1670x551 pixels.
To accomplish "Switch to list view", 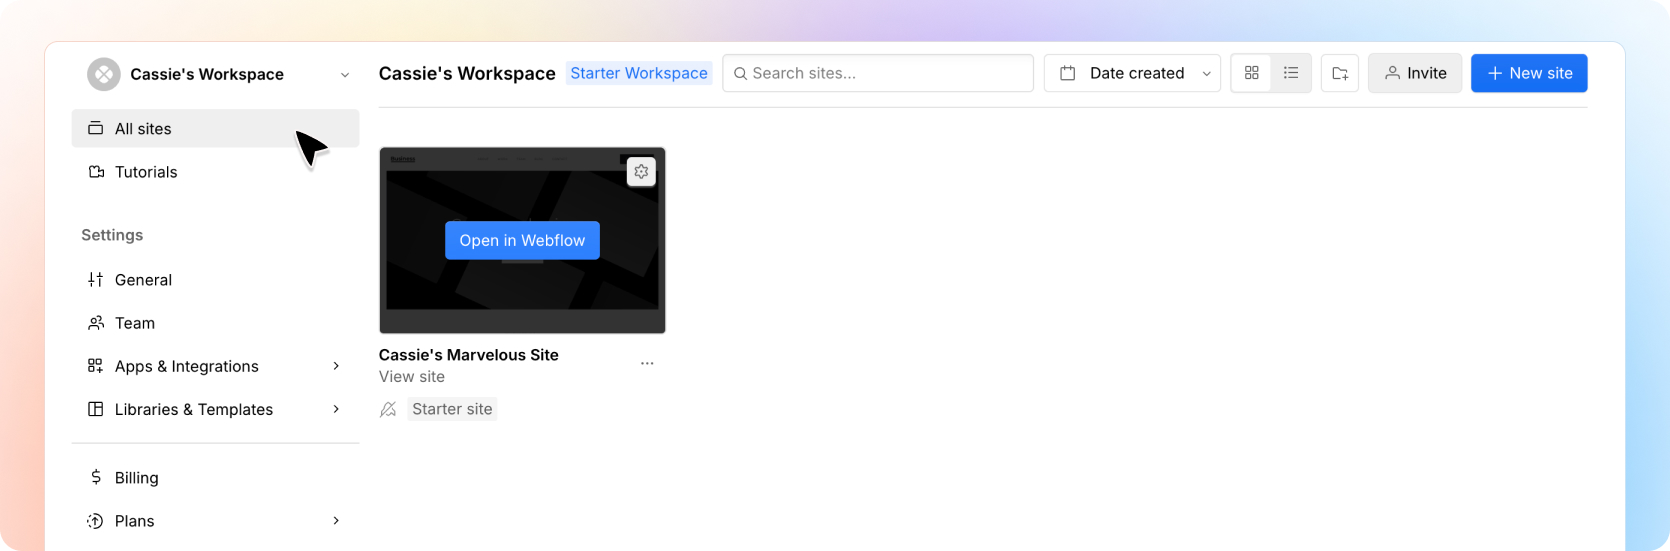I will [x=1291, y=73].
